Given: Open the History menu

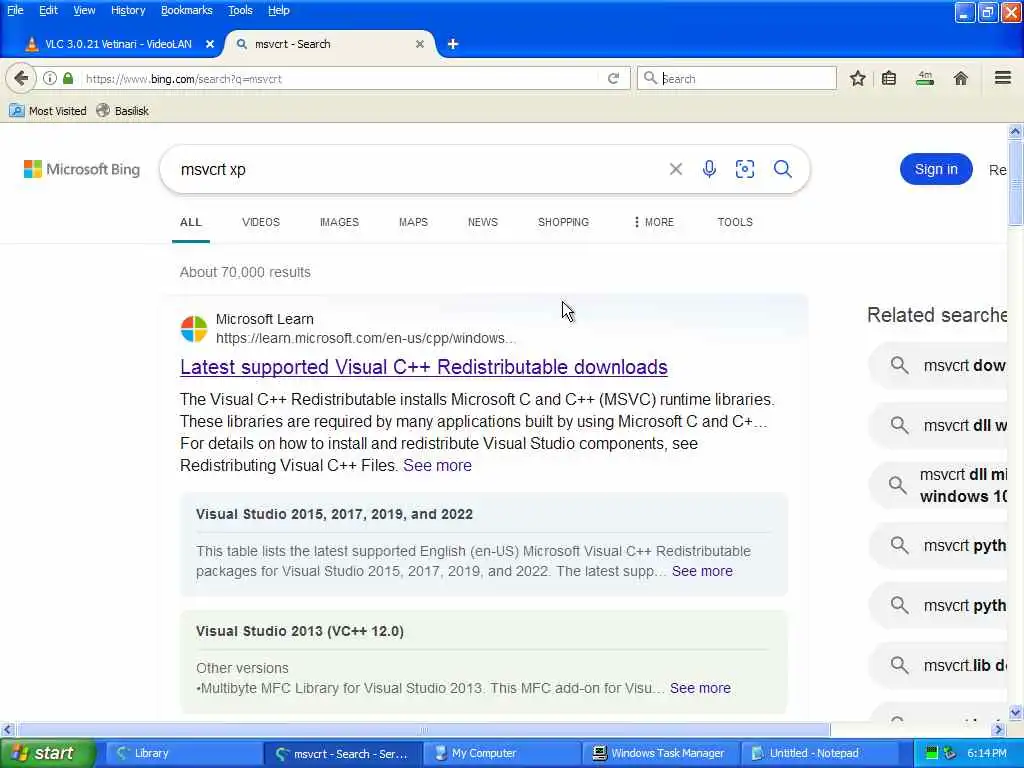Looking at the screenshot, I should [x=128, y=10].
